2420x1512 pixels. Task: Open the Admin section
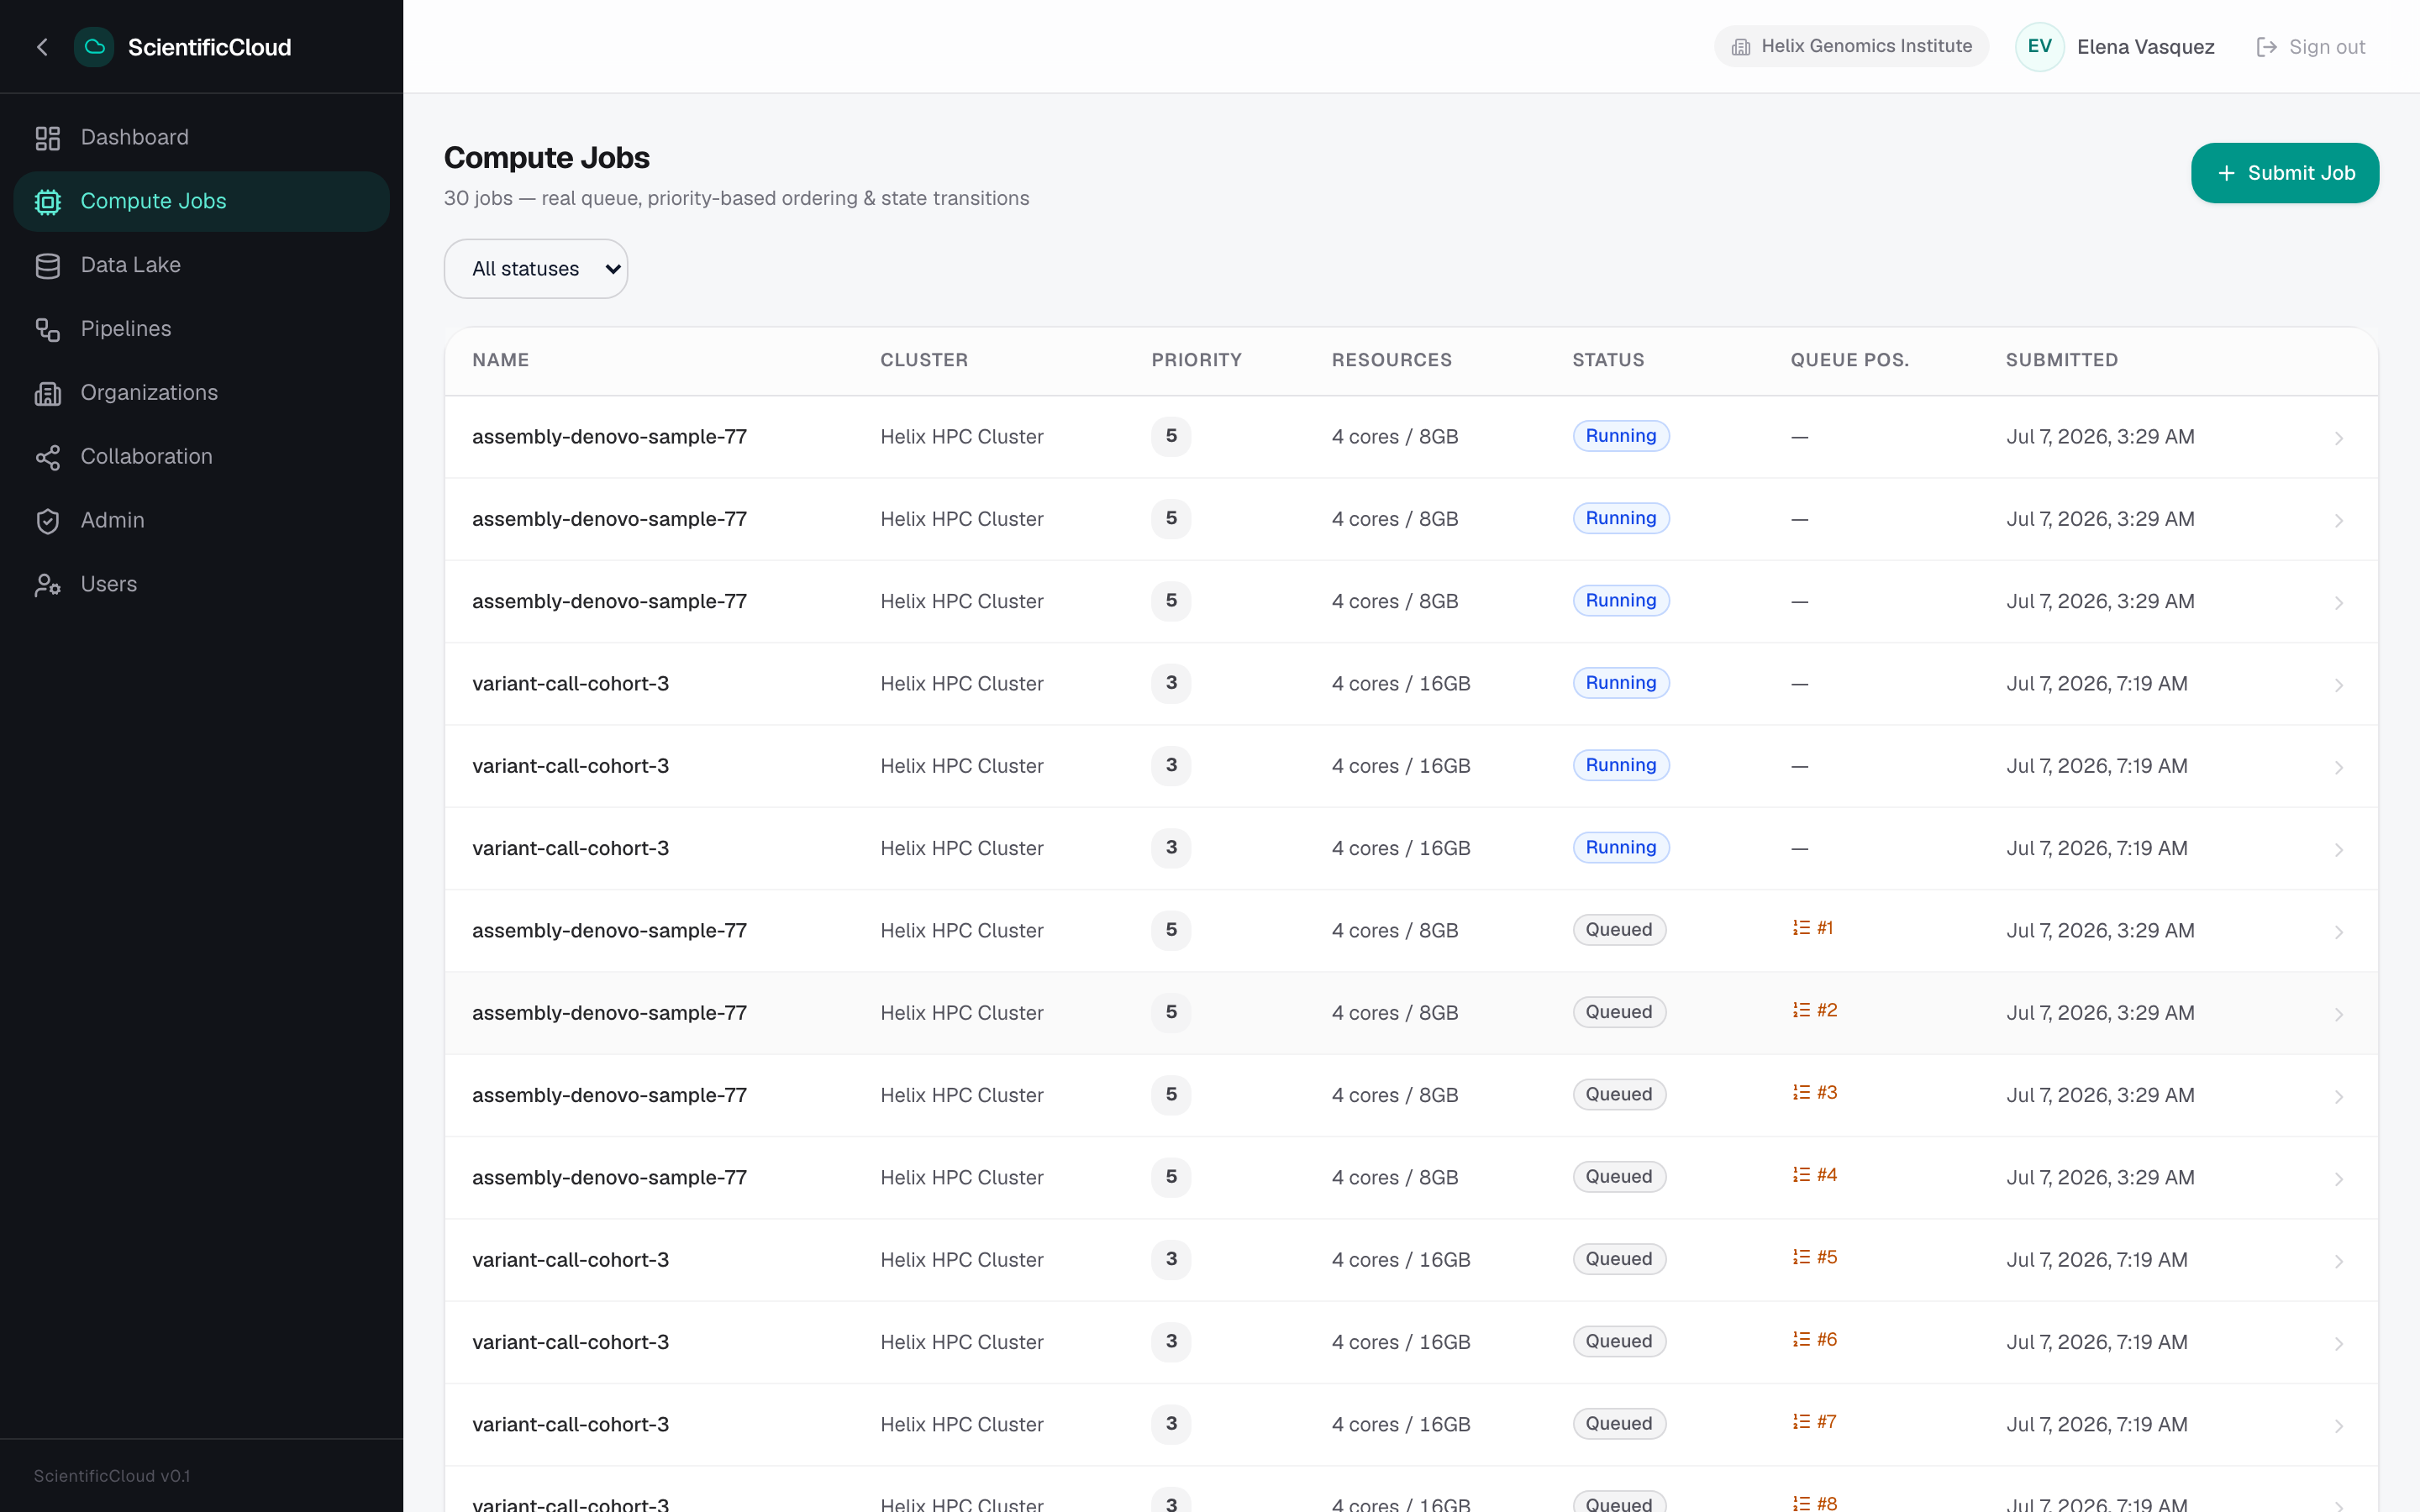click(201, 521)
